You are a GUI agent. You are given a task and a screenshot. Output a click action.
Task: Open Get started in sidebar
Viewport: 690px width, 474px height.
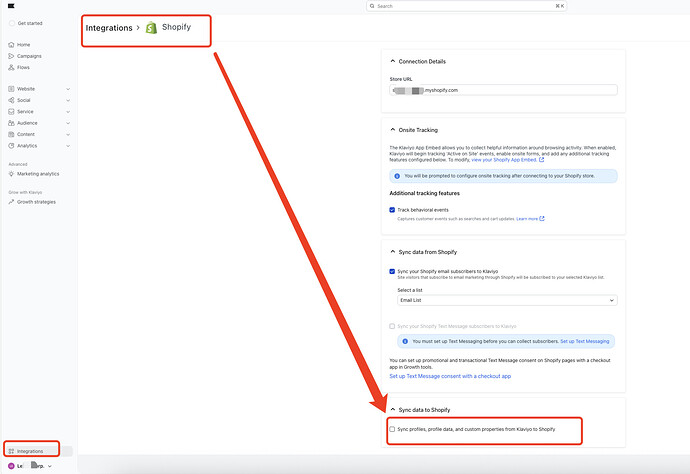30,23
